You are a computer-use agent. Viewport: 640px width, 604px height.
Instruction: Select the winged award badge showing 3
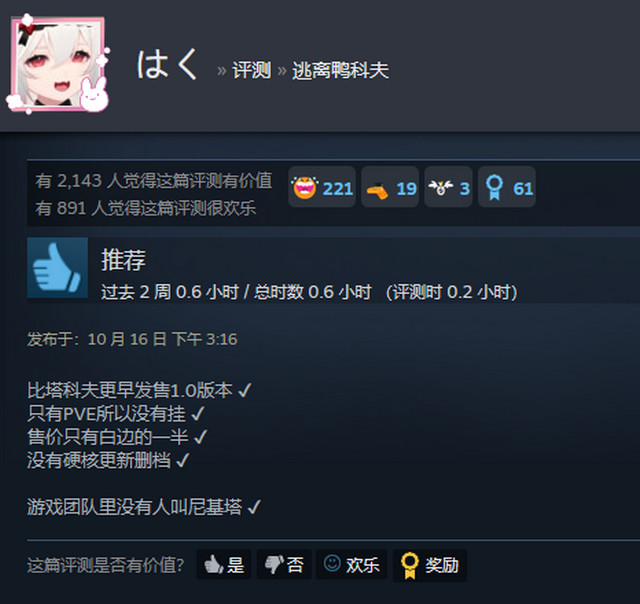(448, 187)
